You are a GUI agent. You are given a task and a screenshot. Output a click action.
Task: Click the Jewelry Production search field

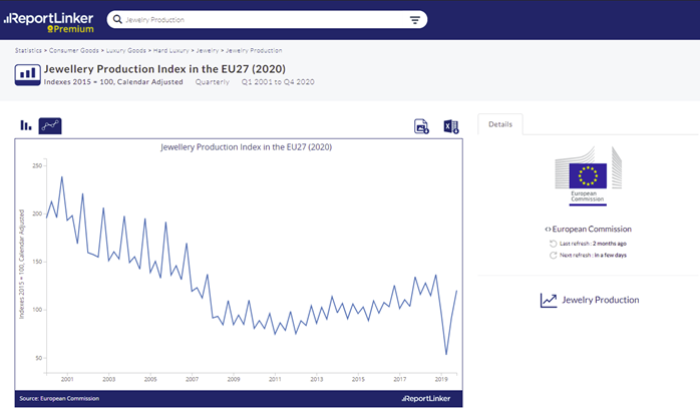click(x=260, y=20)
